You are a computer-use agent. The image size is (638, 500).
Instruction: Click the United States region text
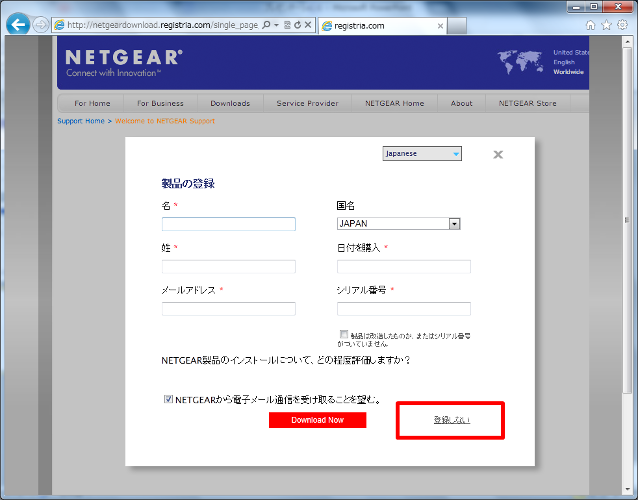point(571,52)
